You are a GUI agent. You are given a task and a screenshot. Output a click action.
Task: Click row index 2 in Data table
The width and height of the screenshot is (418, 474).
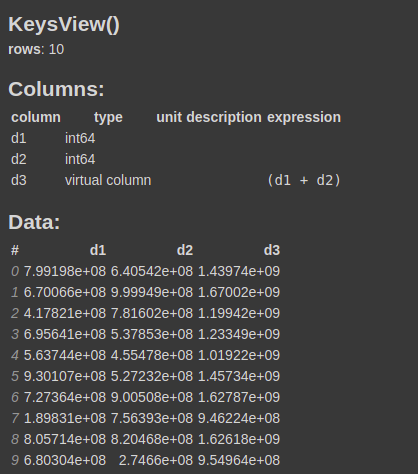[15, 313]
